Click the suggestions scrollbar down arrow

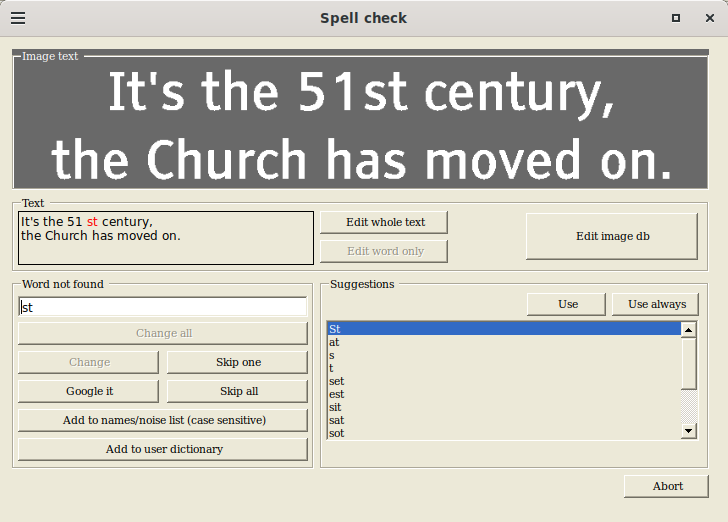point(689,431)
